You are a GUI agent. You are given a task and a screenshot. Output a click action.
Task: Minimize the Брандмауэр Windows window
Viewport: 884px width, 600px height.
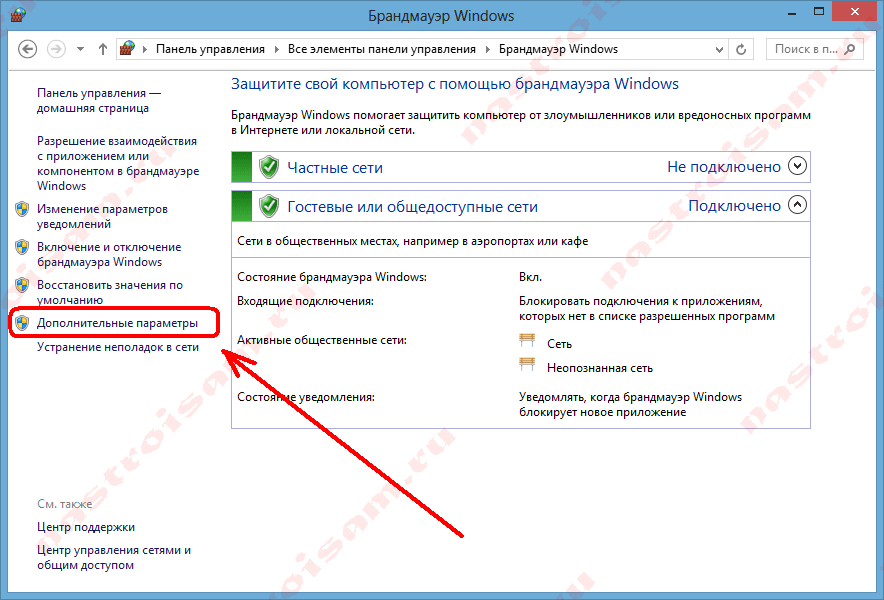click(x=792, y=12)
